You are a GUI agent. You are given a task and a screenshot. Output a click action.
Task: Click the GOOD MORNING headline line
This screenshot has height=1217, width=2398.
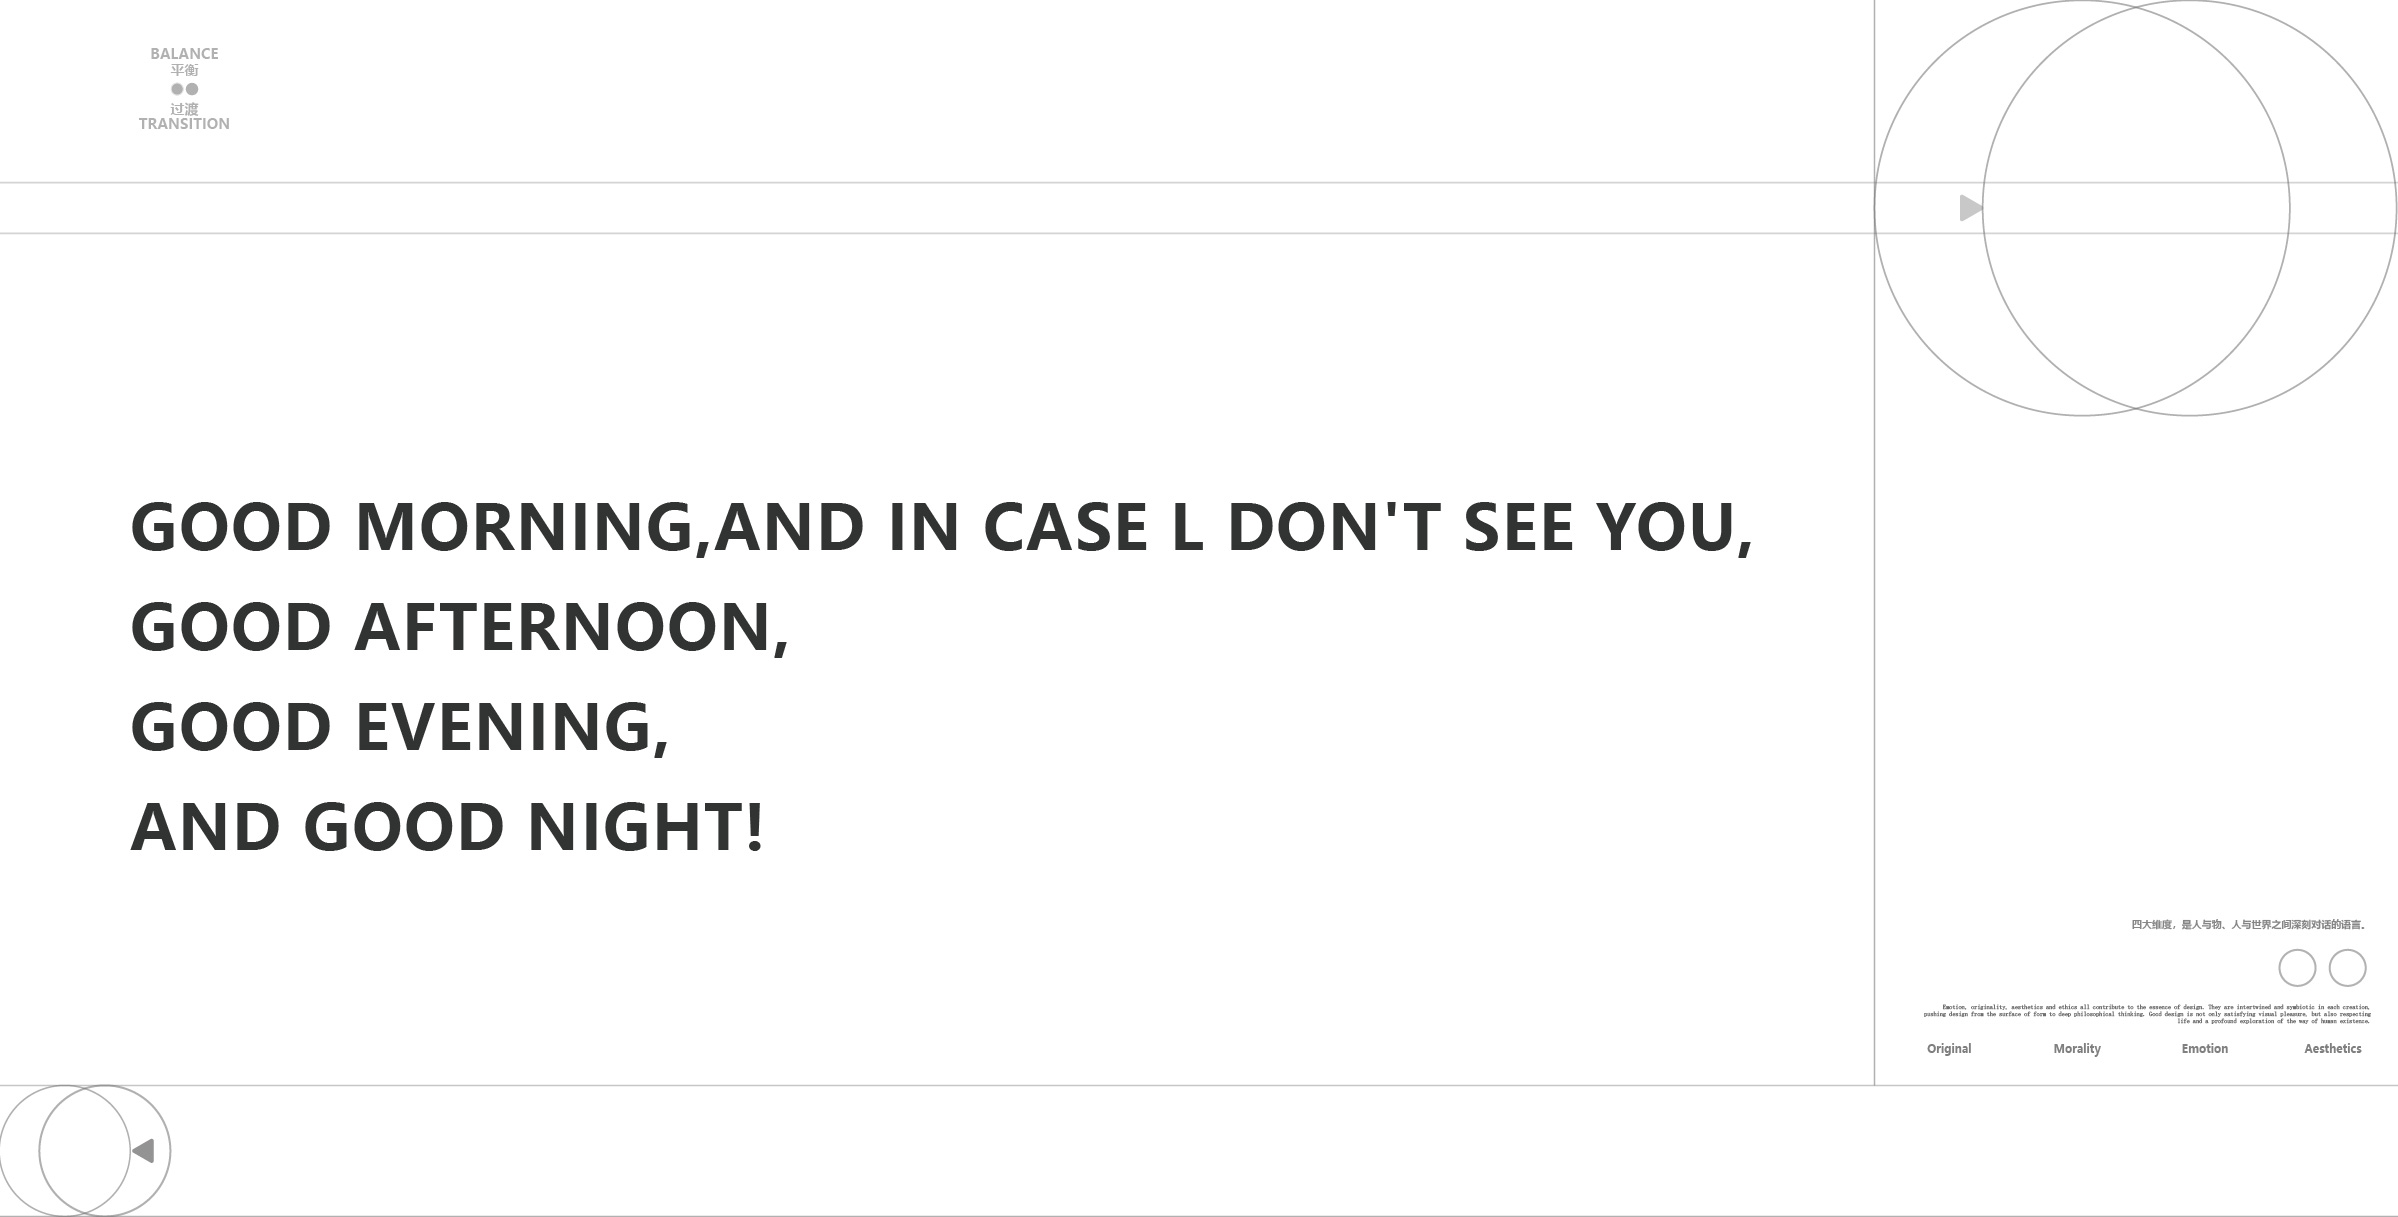pos(940,527)
